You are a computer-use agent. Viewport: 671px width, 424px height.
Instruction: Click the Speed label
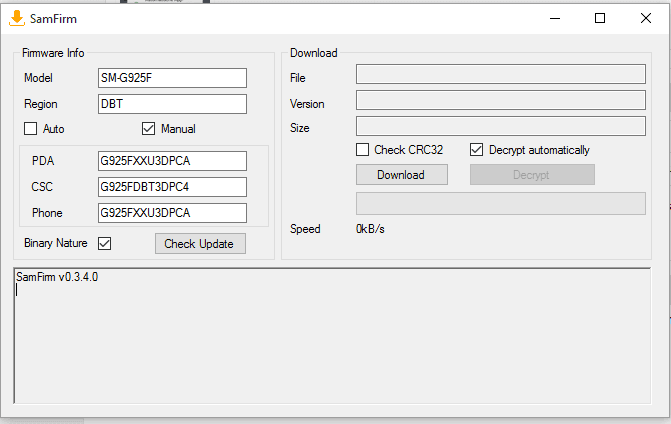pos(305,229)
